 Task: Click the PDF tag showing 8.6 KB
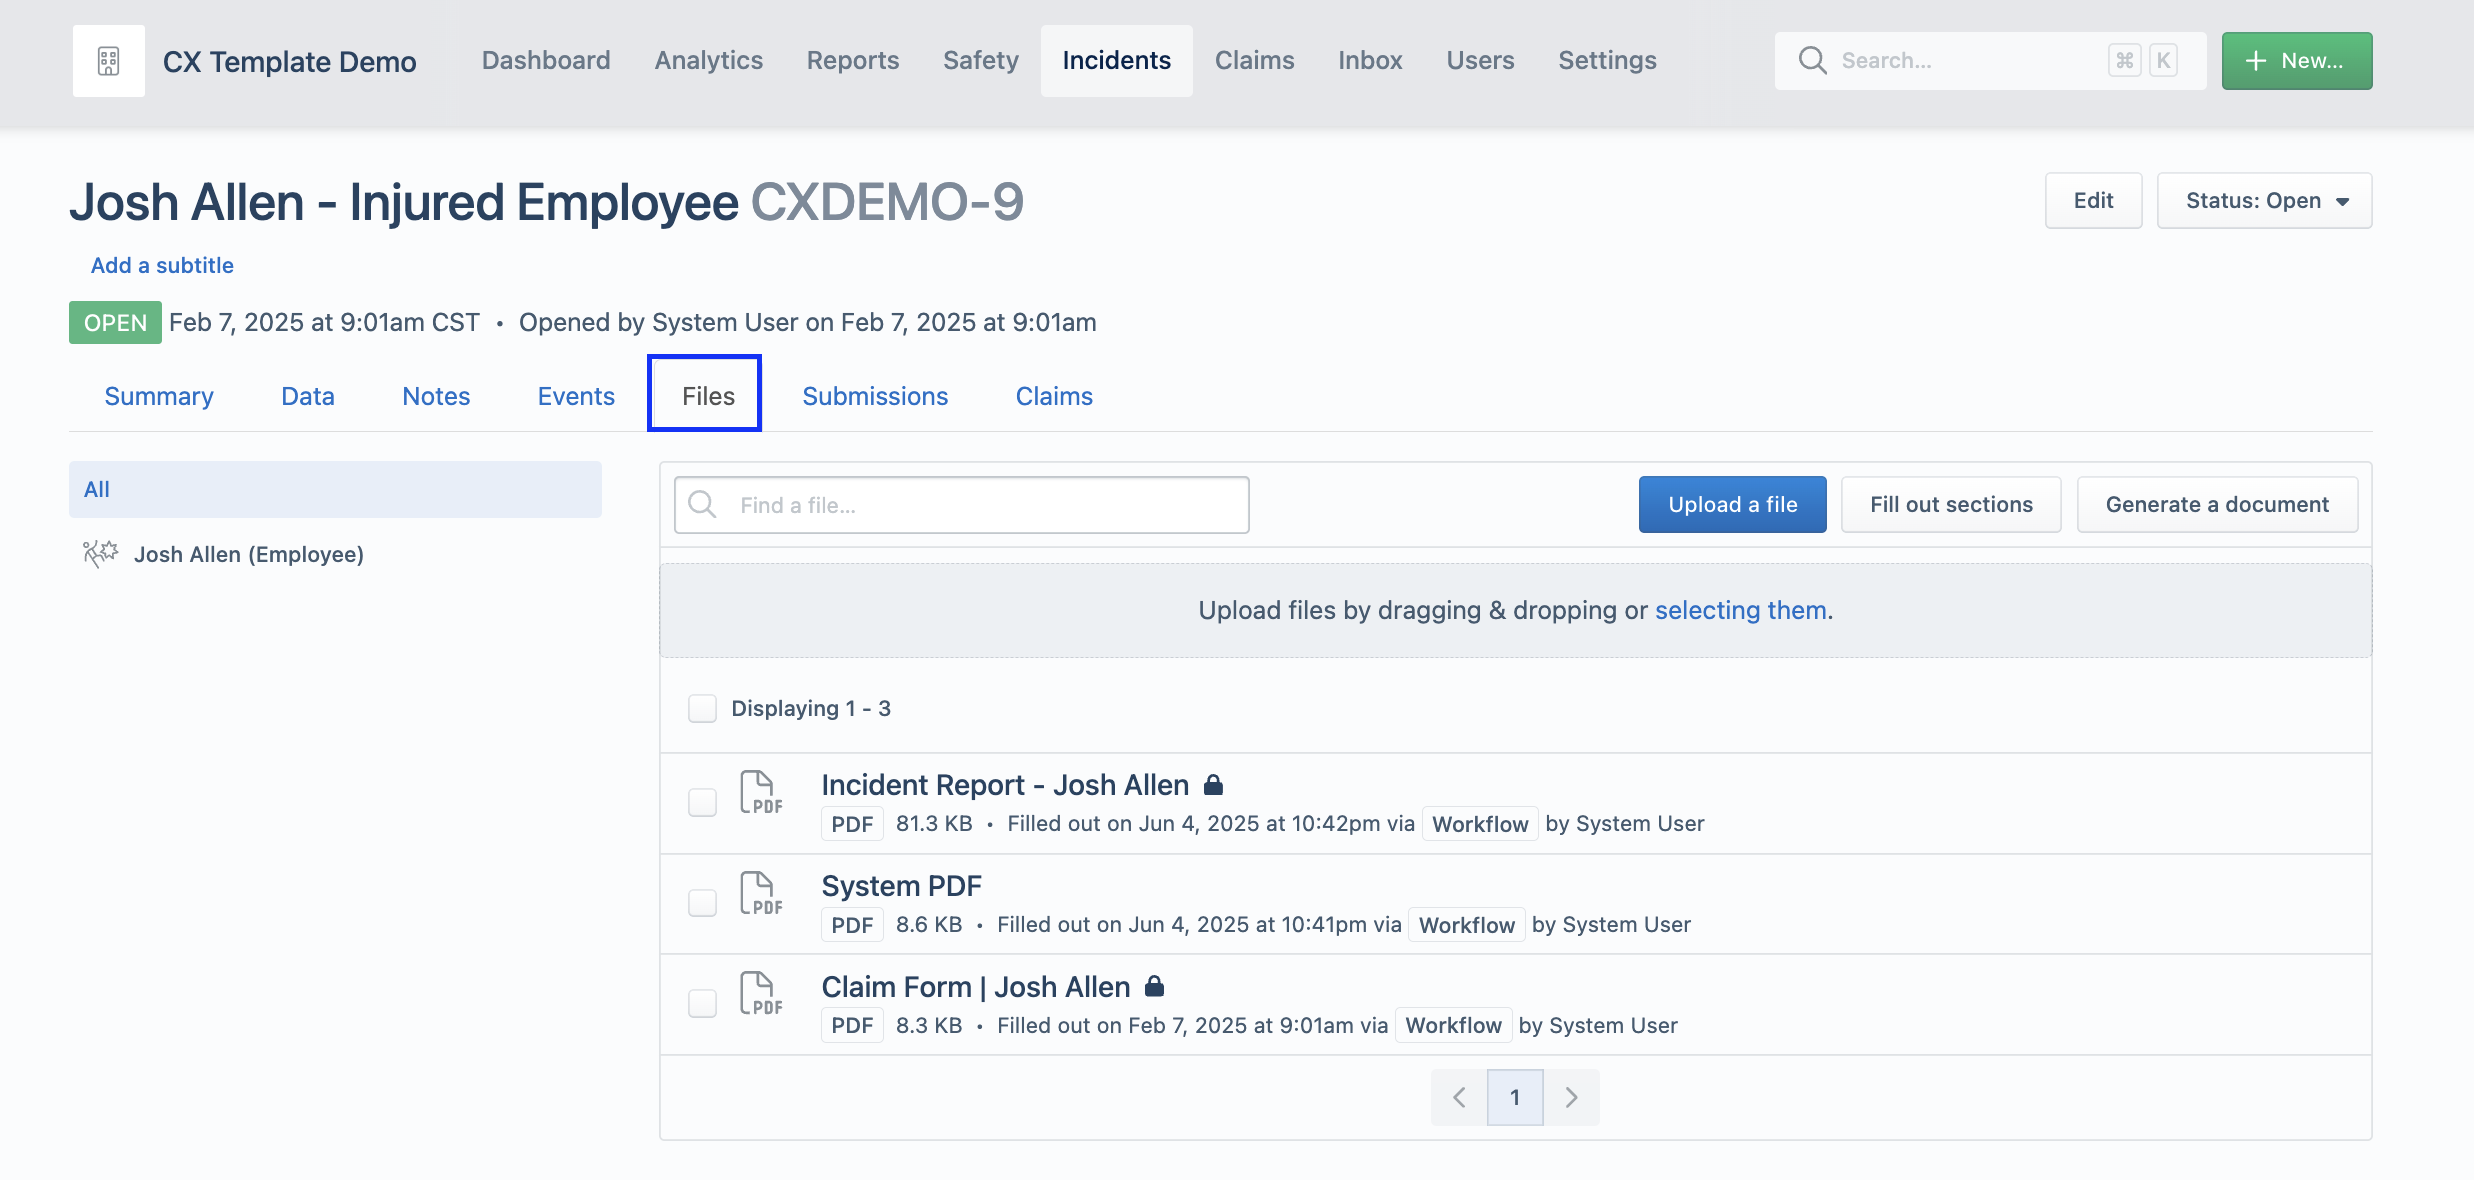pos(852,925)
